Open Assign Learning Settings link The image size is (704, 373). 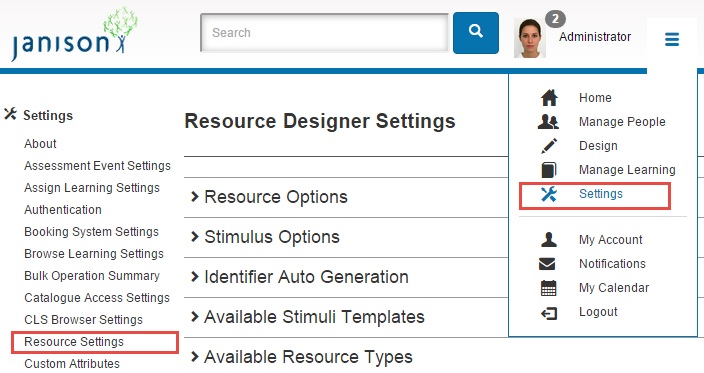92,188
